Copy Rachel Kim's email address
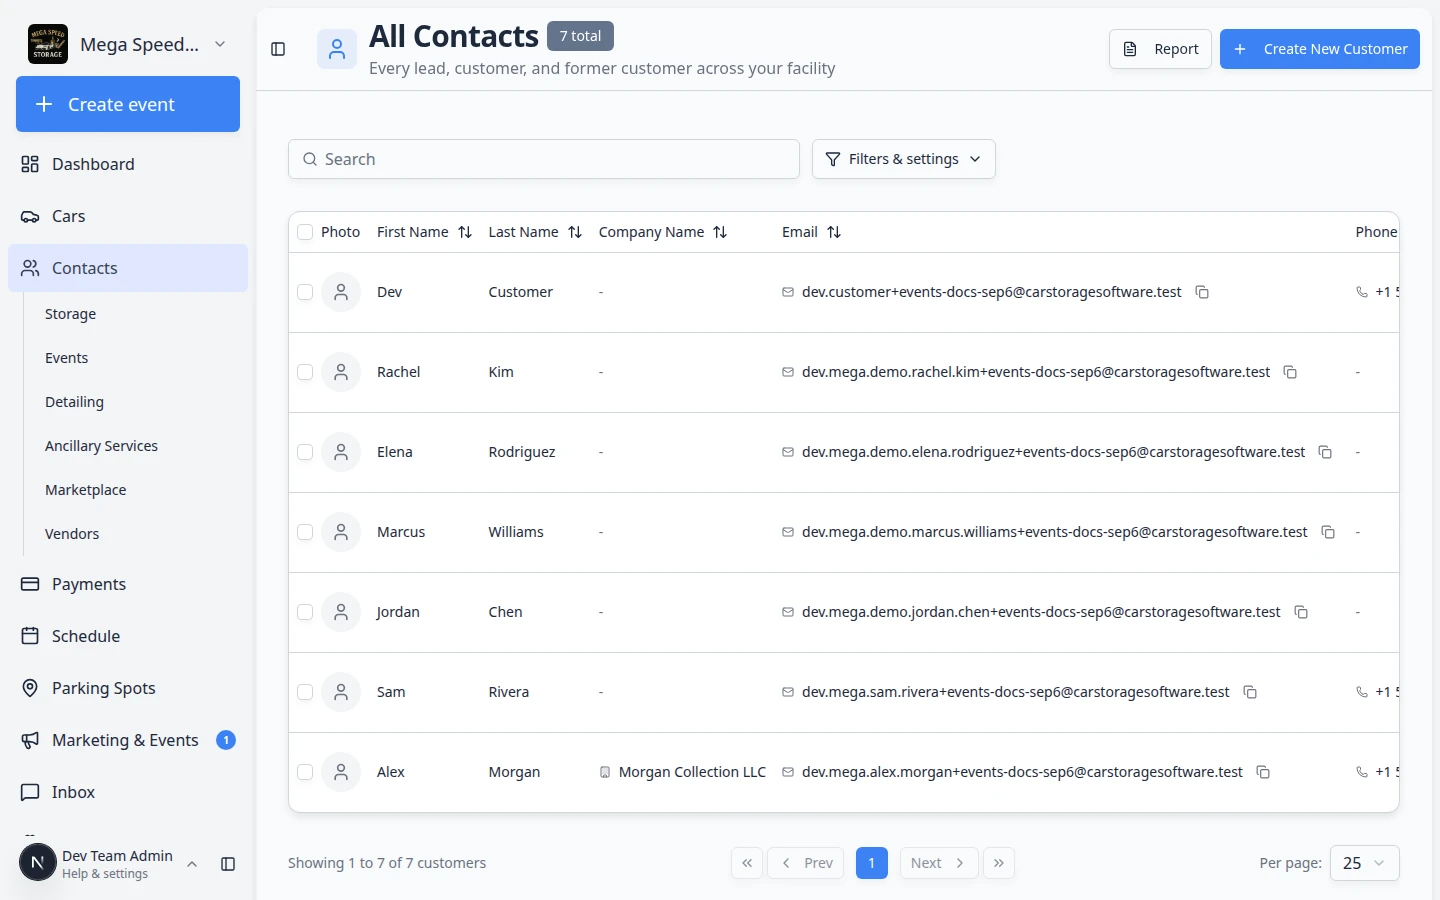Screen dimensions: 1440x900 1290,372
